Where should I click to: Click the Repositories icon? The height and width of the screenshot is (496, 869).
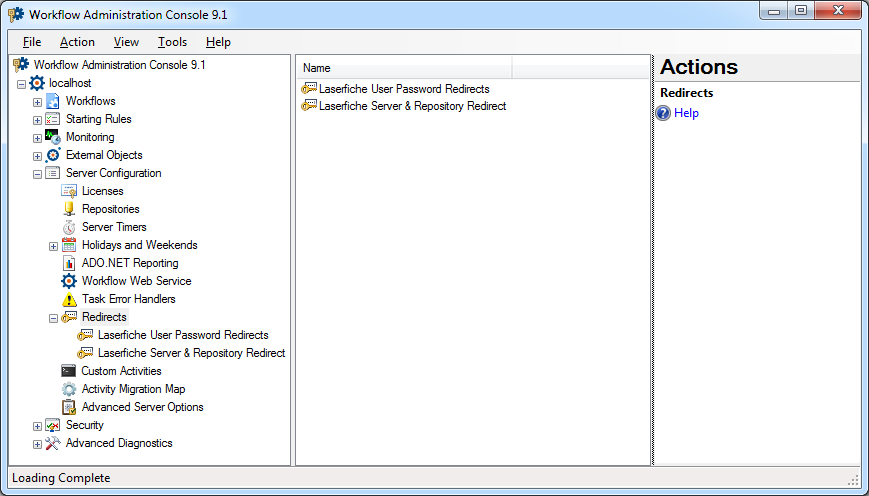point(69,209)
